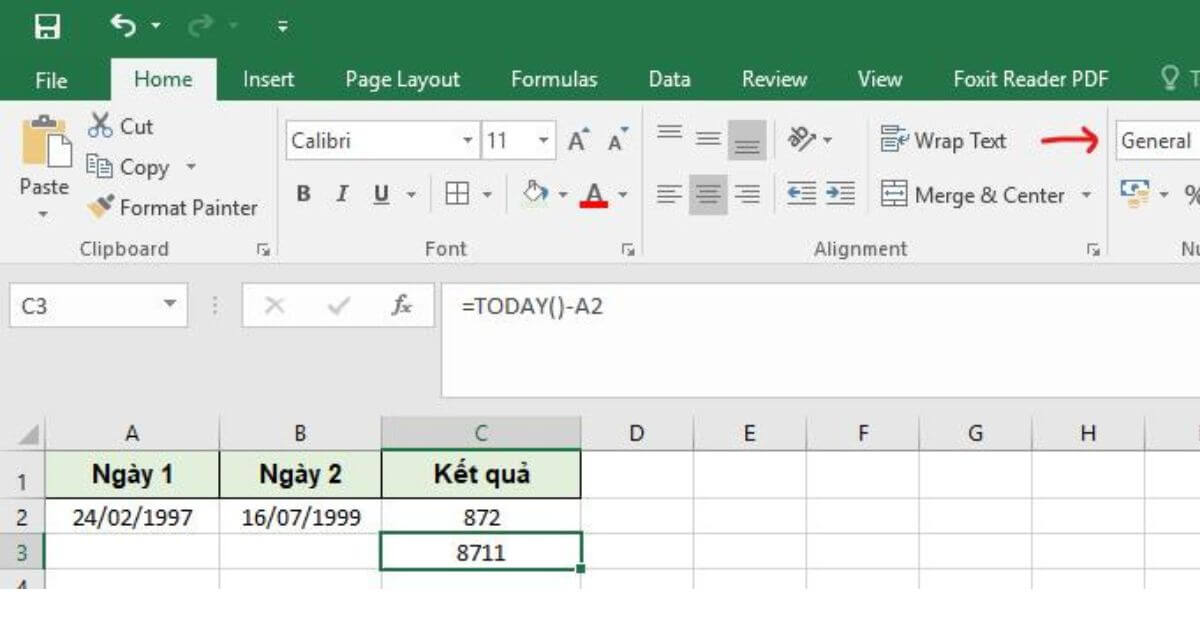Click the Name Box showing C3

point(82,305)
